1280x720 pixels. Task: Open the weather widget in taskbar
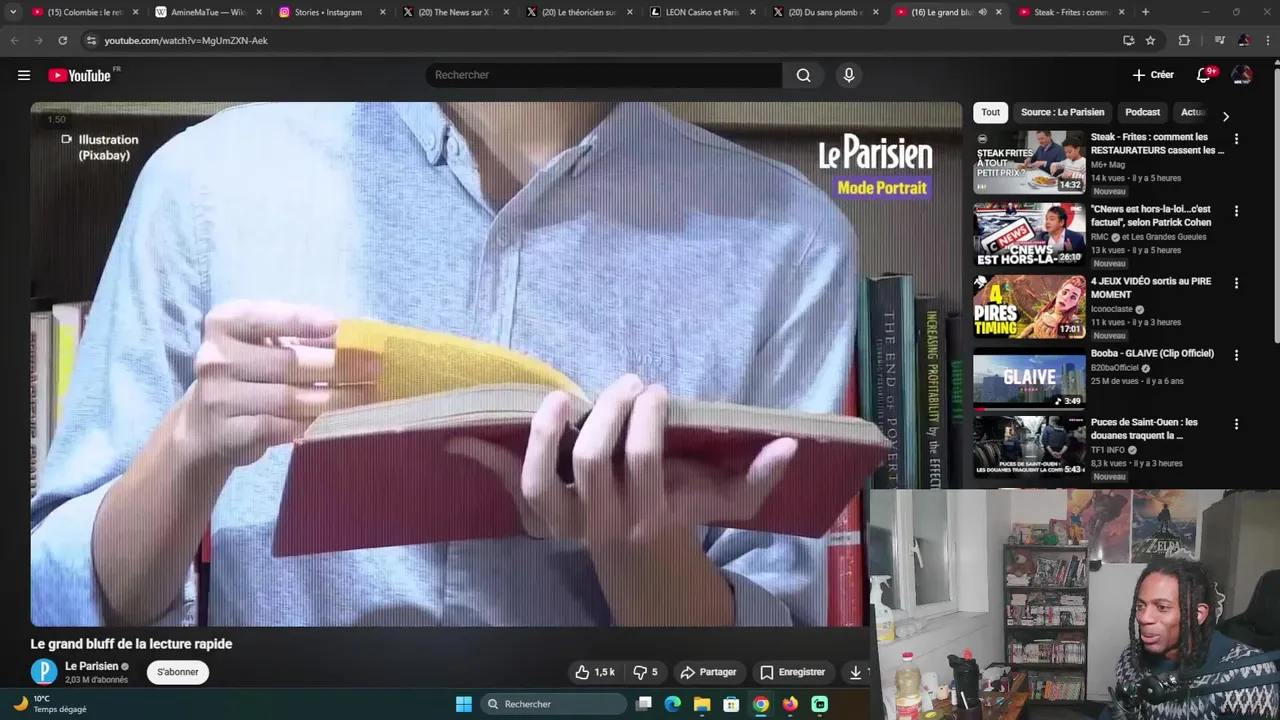click(50, 704)
